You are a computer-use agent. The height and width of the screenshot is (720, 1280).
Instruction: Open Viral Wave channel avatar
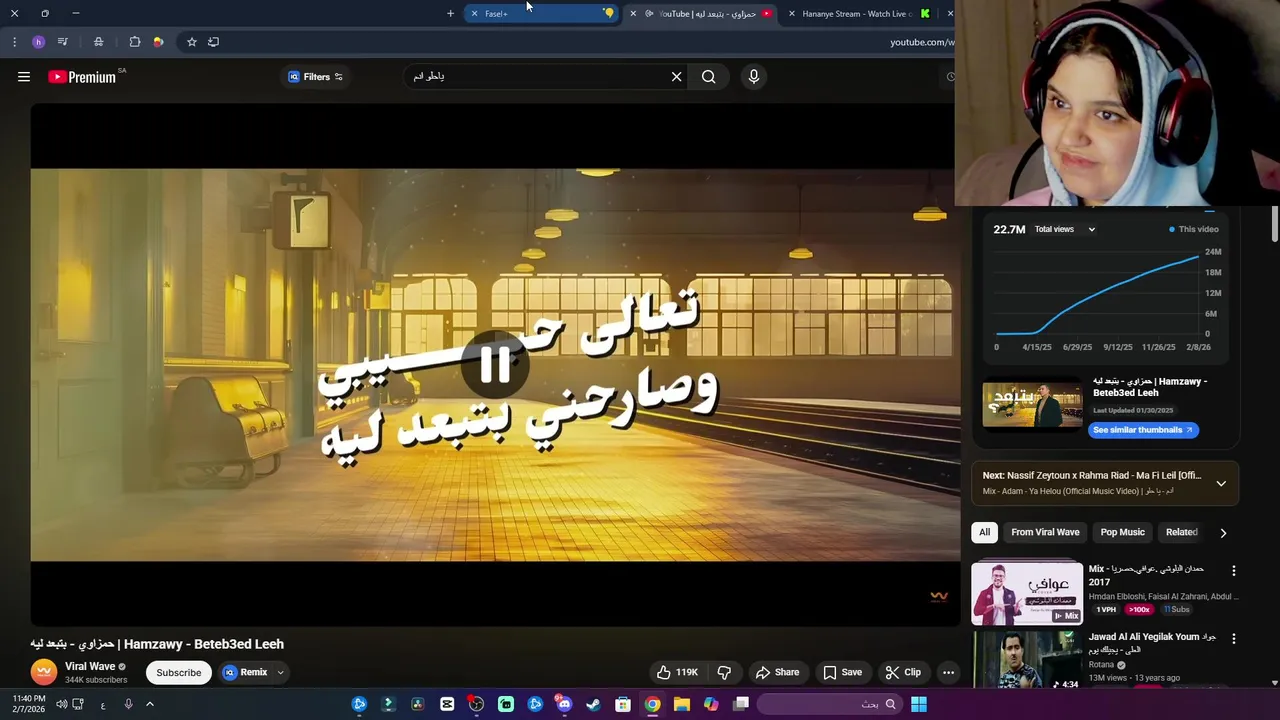coord(43,673)
